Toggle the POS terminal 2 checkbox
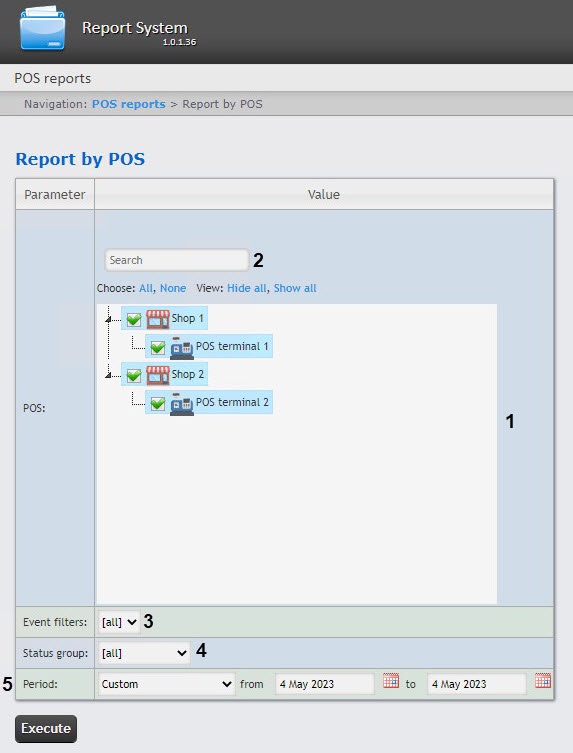The image size is (573, 753). click(158, 403)
